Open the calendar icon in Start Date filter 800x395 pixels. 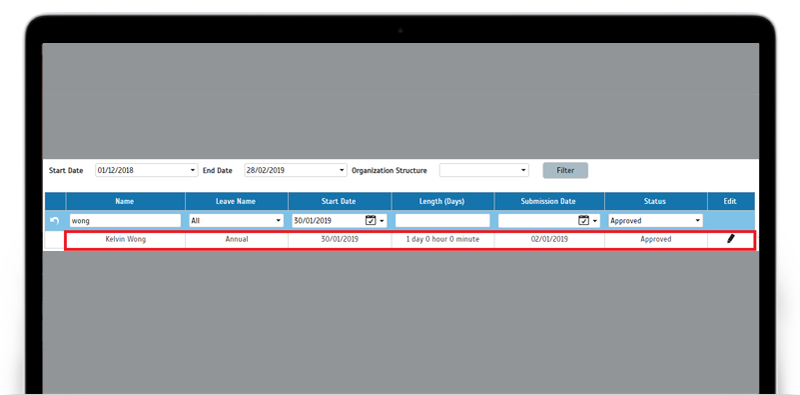(370, 220)
